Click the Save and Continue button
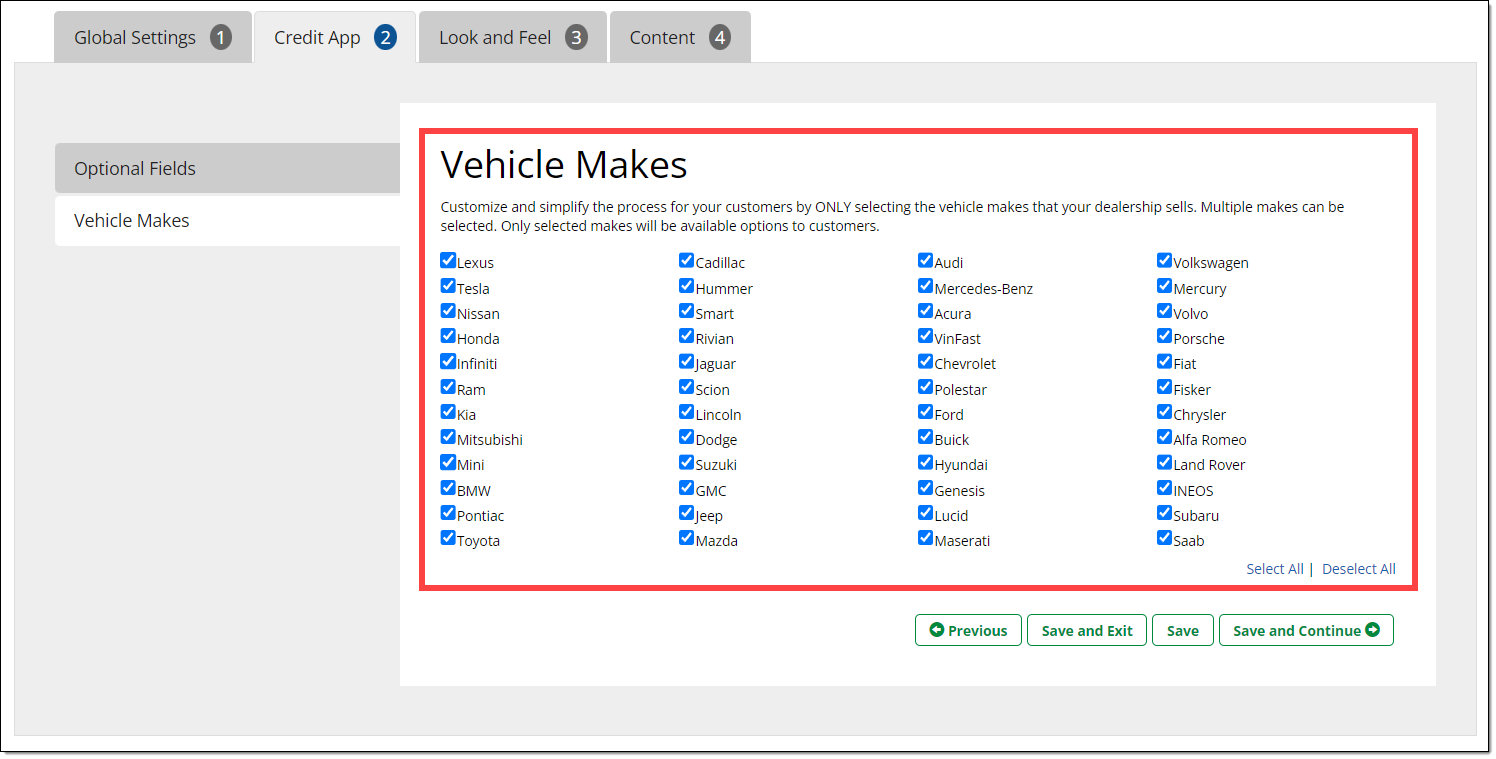1496x759 pixels. tap(1305, 630)
